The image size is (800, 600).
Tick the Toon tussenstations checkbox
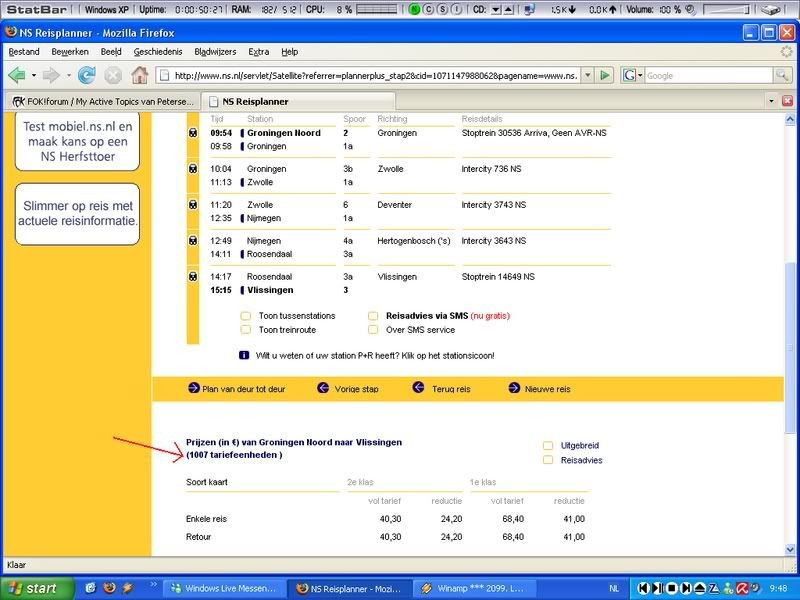coord(245,316)
